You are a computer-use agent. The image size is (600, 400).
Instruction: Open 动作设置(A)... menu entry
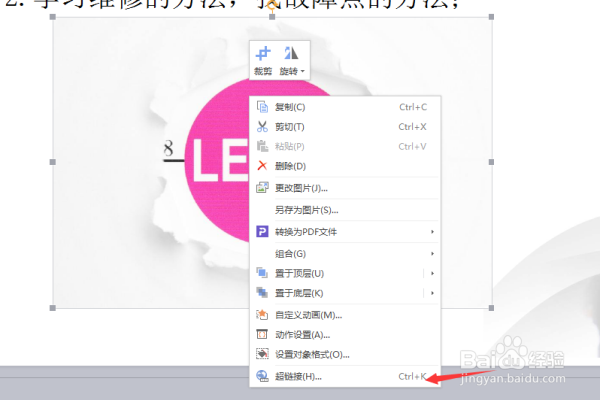pos(345,335)
